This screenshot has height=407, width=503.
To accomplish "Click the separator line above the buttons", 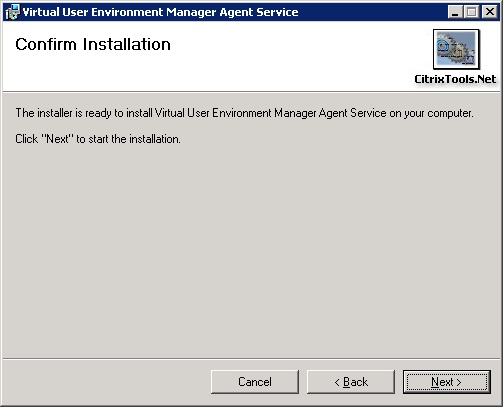I will click(251, 359).
